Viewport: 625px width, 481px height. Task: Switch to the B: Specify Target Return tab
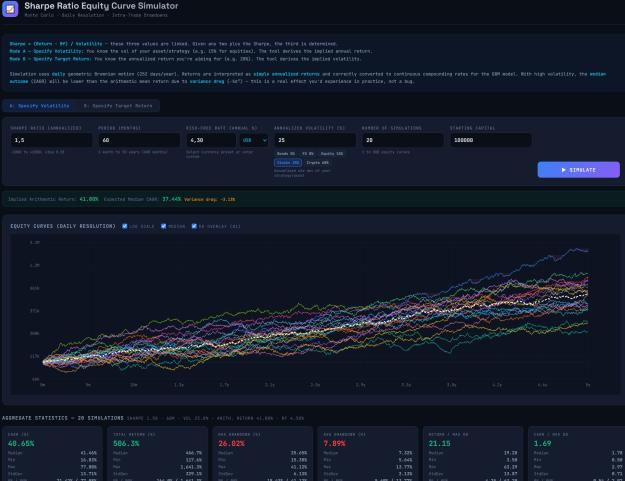point(118,106)
